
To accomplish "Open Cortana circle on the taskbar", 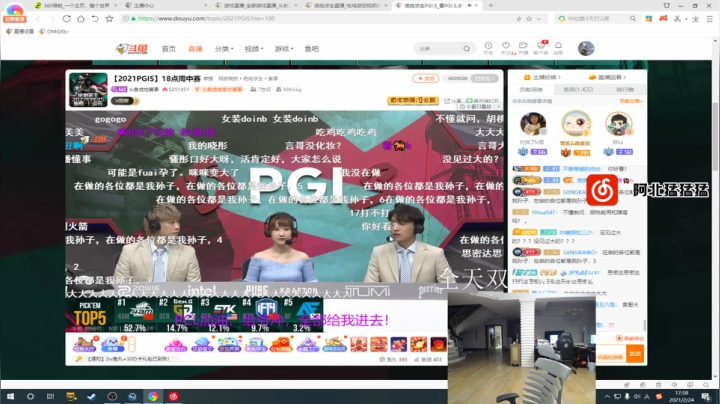I will pos(30,396).
